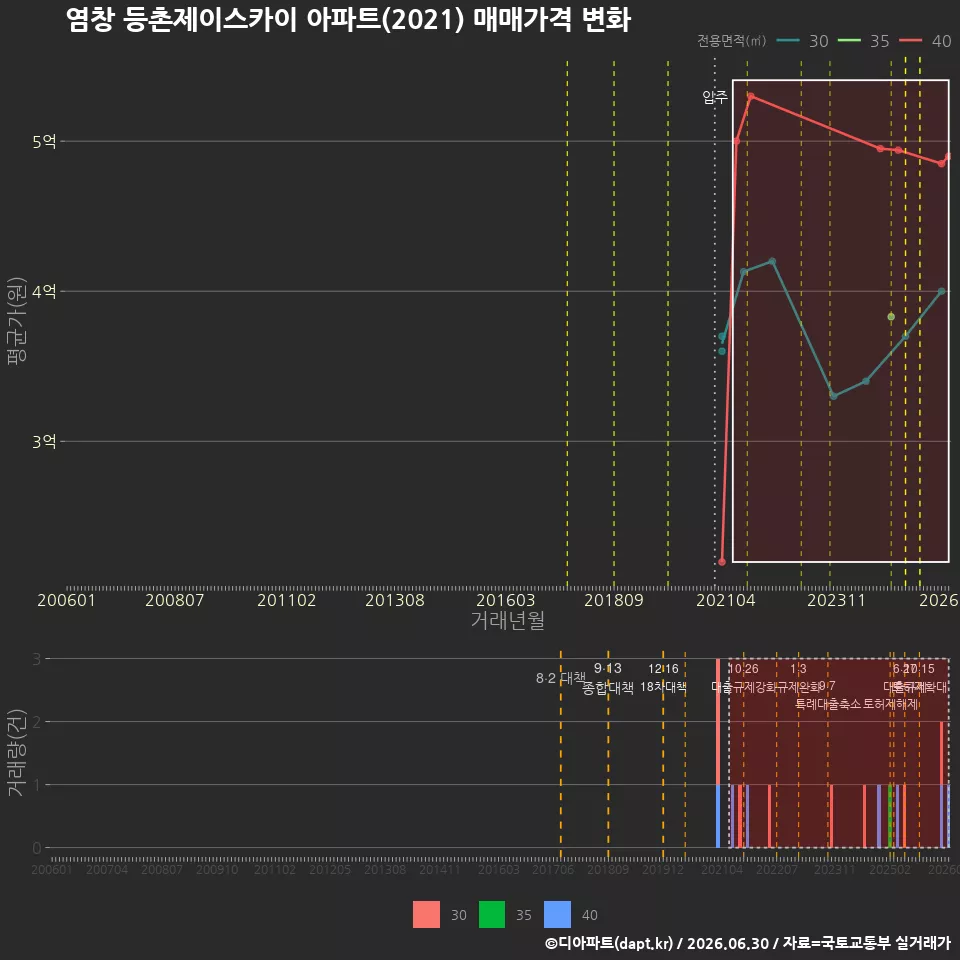The width and height of the screenshot is (960, 960).
Task: Click the 10·26 annotation label
Action: (743, 669)
